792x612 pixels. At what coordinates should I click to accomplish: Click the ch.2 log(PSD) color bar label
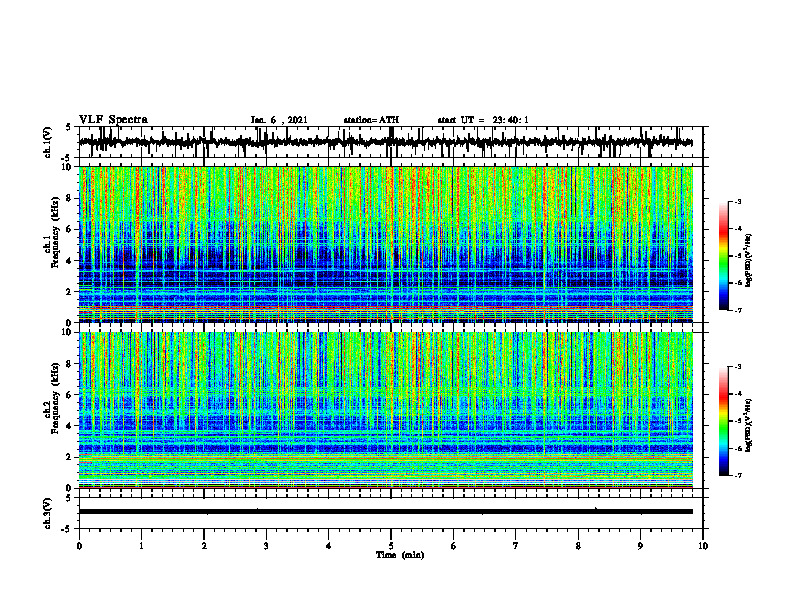pos(749,425)
